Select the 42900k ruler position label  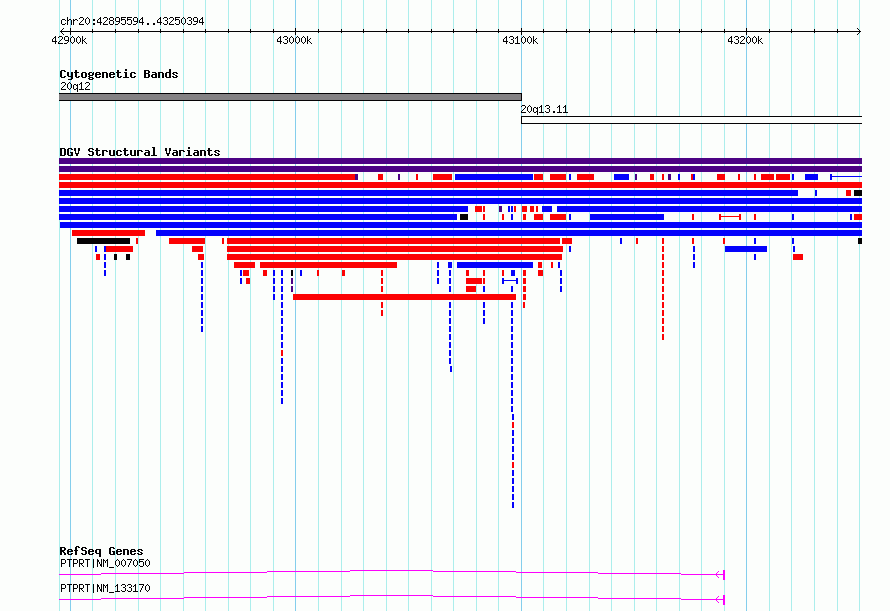coord(69,40)
